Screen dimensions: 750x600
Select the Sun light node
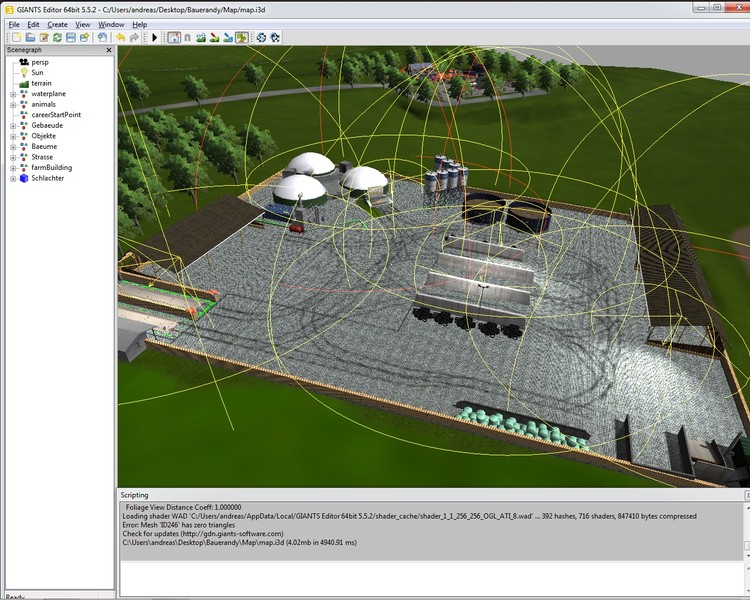[x=37, y=73]
